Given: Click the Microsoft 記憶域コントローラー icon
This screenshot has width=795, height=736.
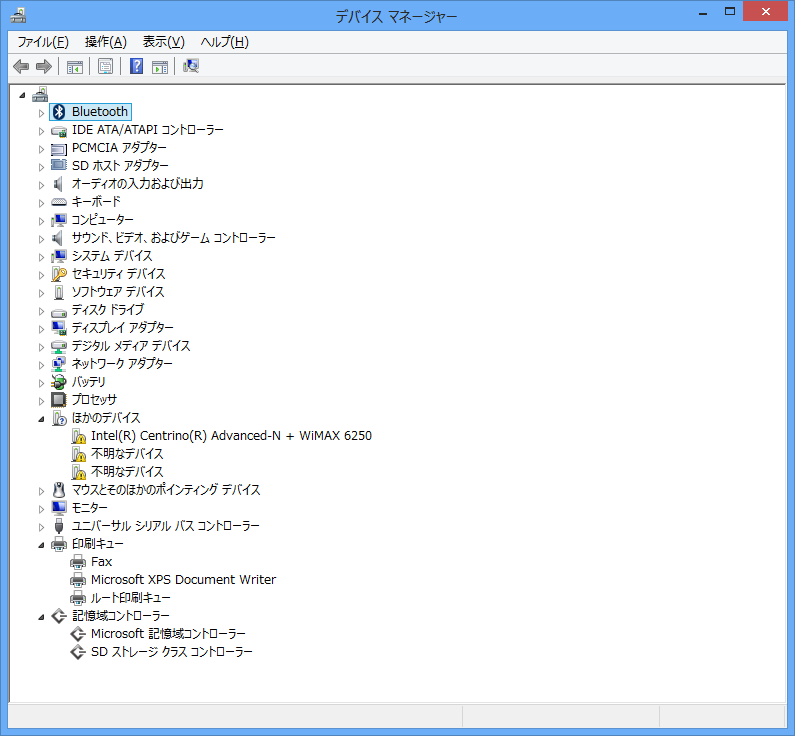Looking at the screenshot, I should (x=78, y=634).
